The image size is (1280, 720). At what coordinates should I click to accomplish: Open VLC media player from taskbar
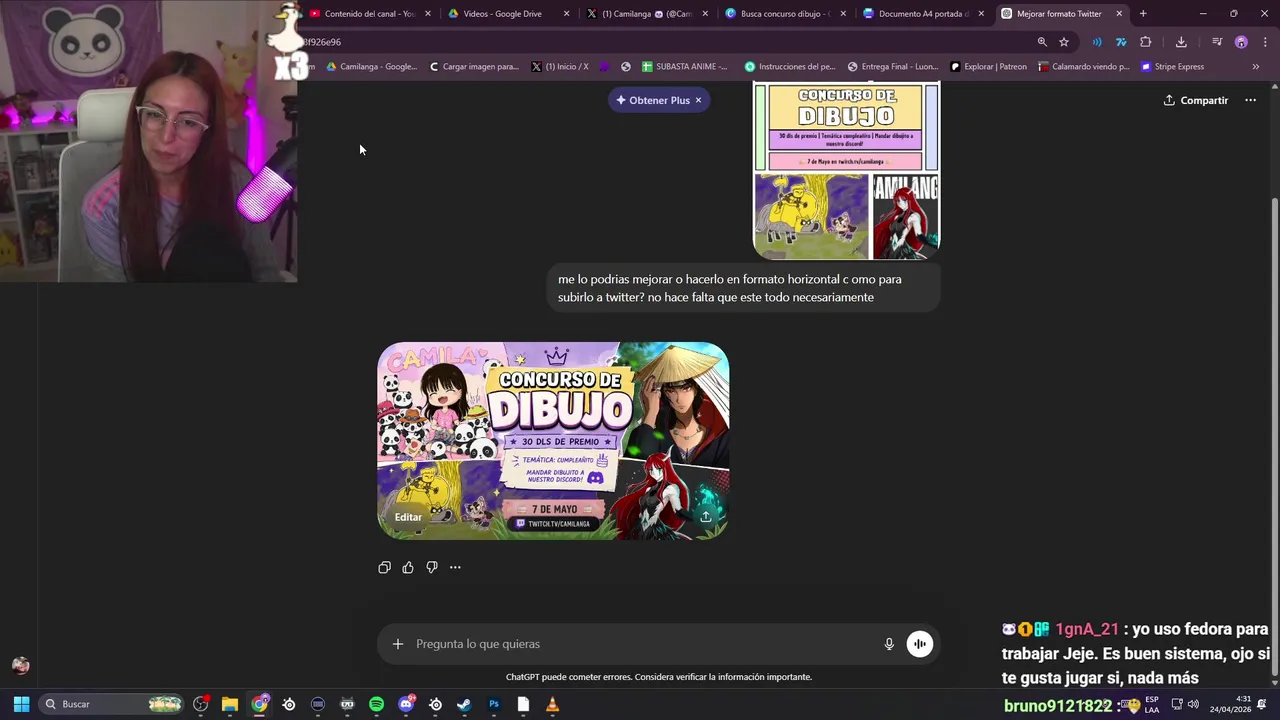[552, 704]
